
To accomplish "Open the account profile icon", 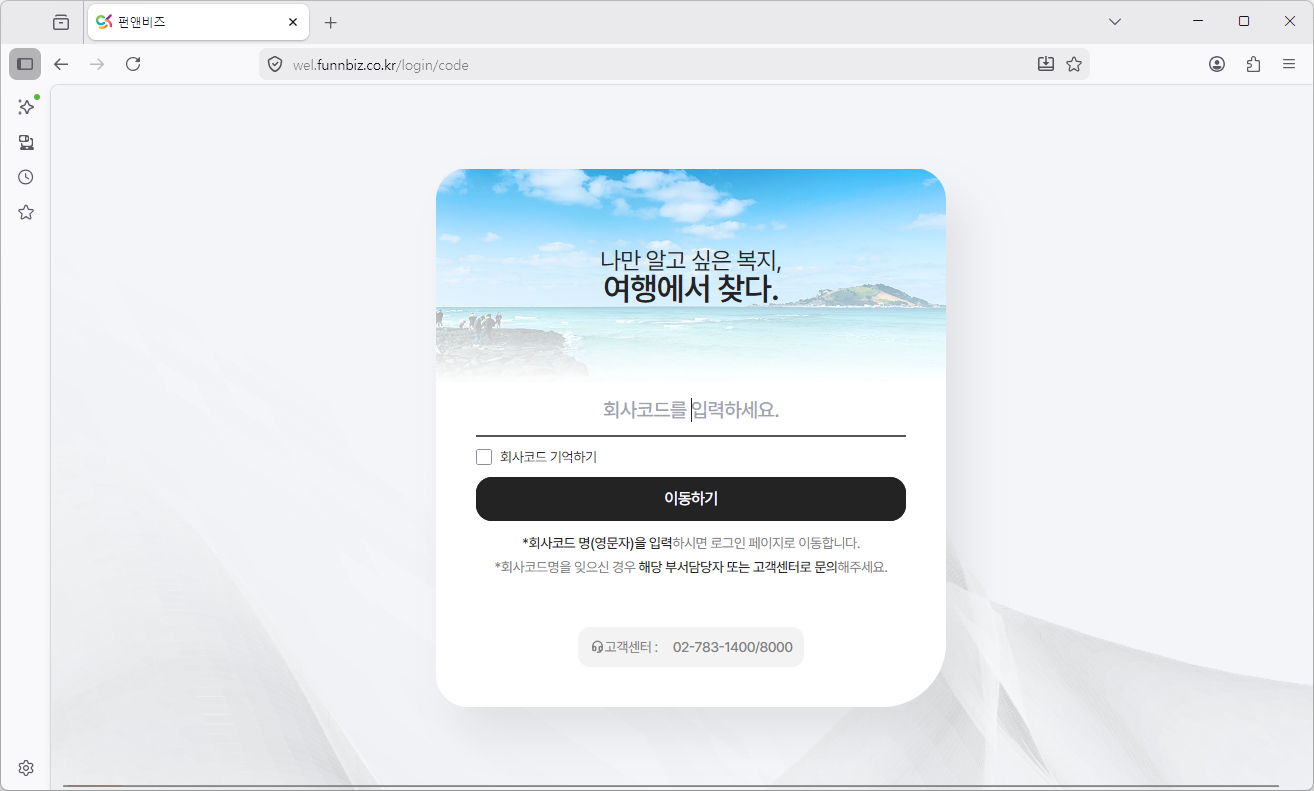I will point(1217,64).
